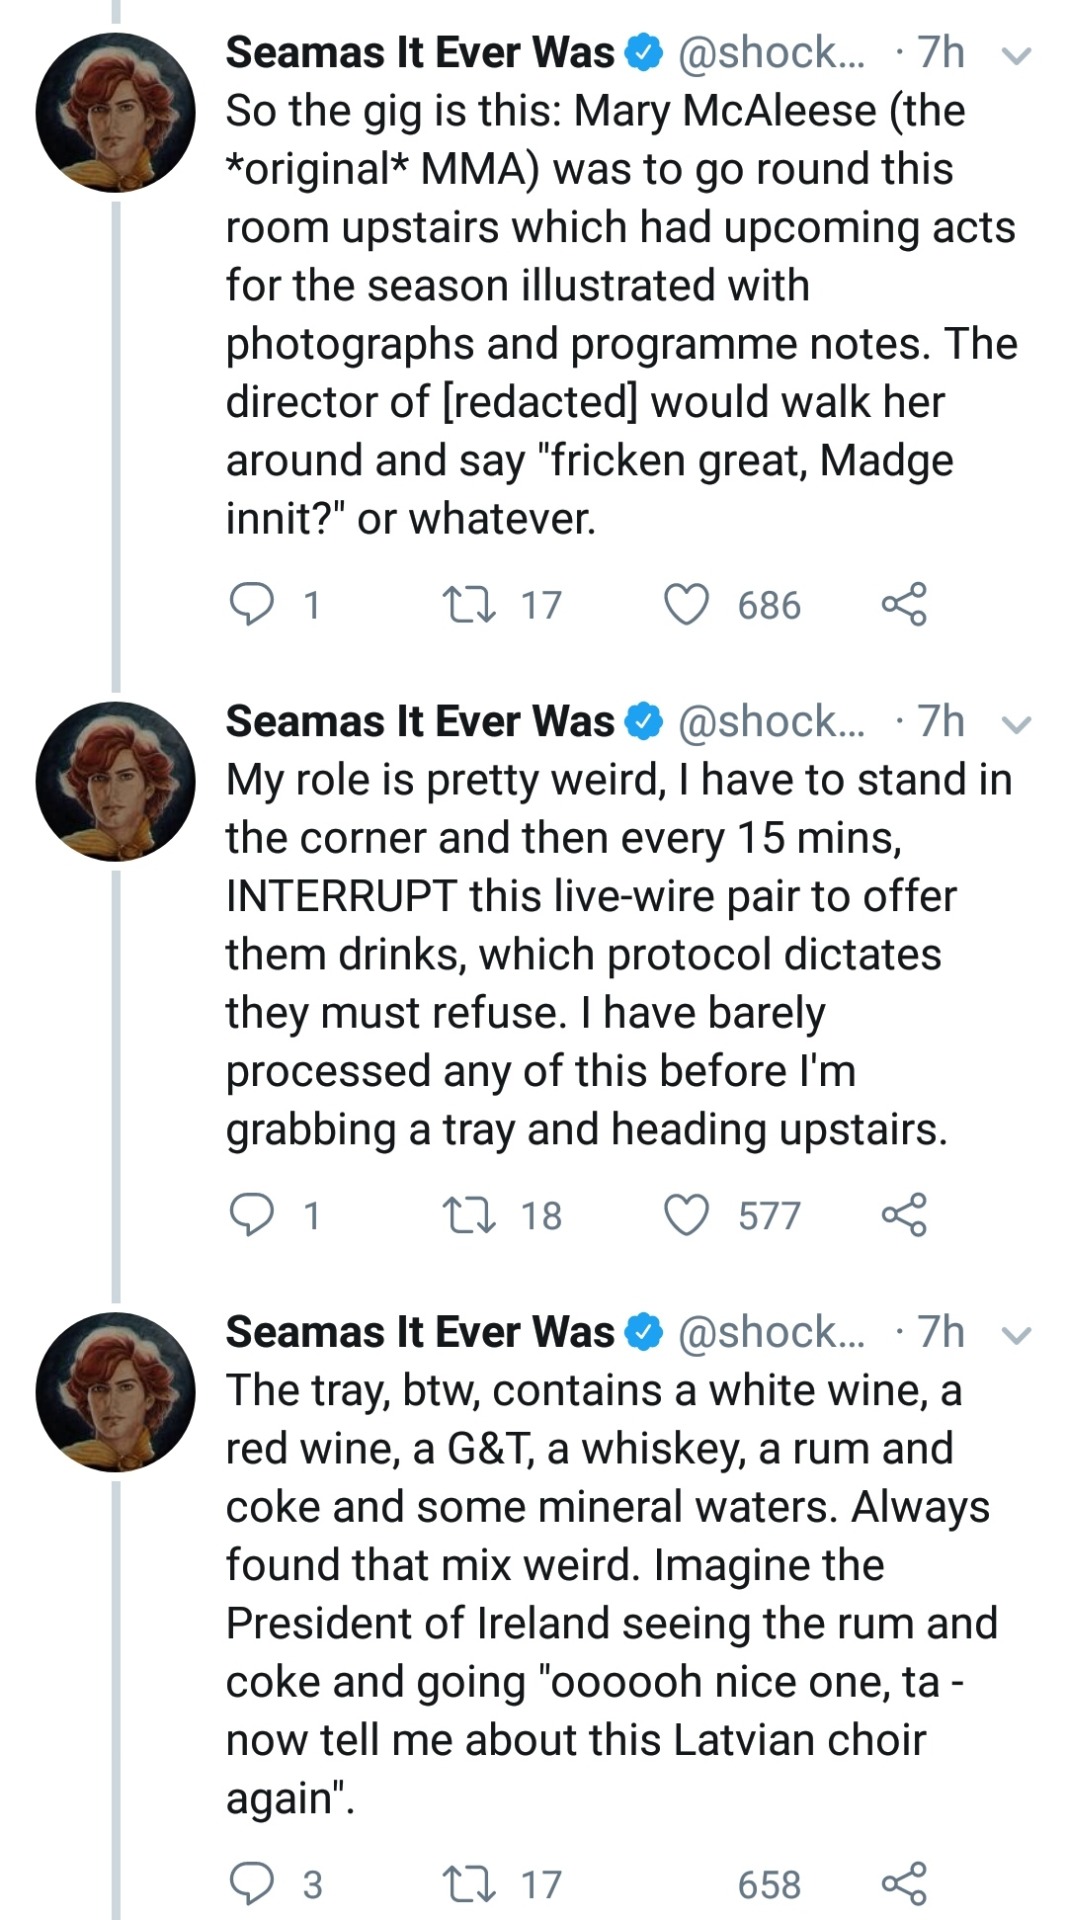Like the tweet with 577 likes
Image resolution: width=1067 pixels, height=1920 pixels.
[687, 1214]
